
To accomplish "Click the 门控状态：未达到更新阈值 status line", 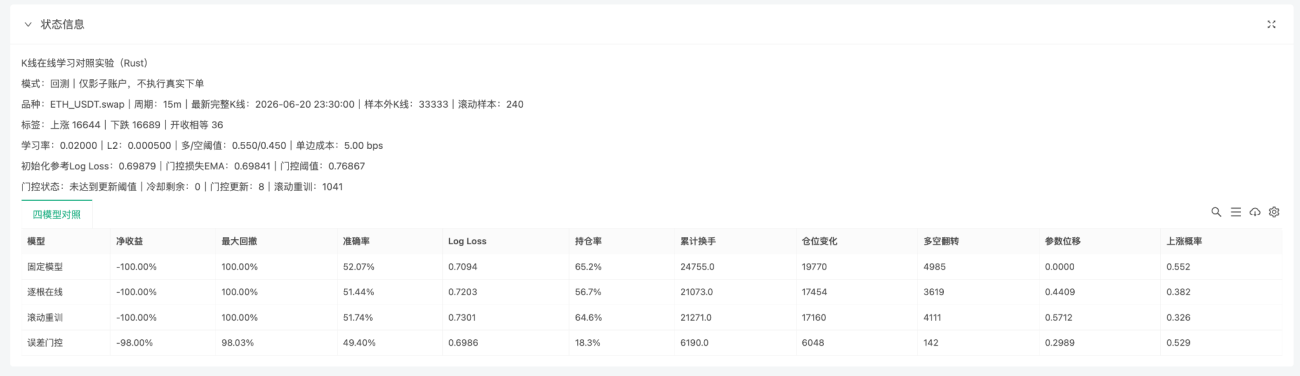I will click(x=182, y=186).
